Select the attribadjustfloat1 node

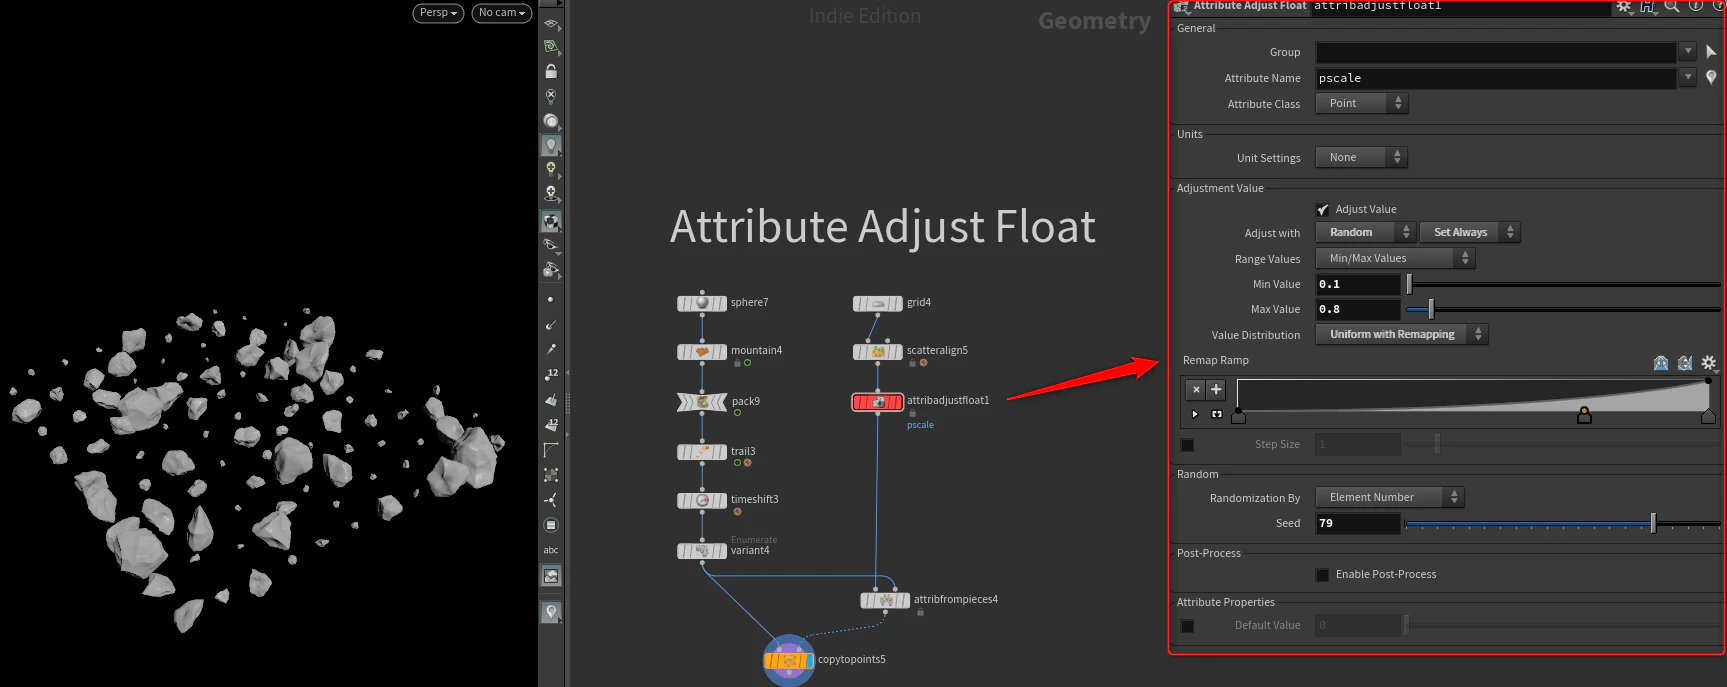pyautogui.click(x=878, y=401)
